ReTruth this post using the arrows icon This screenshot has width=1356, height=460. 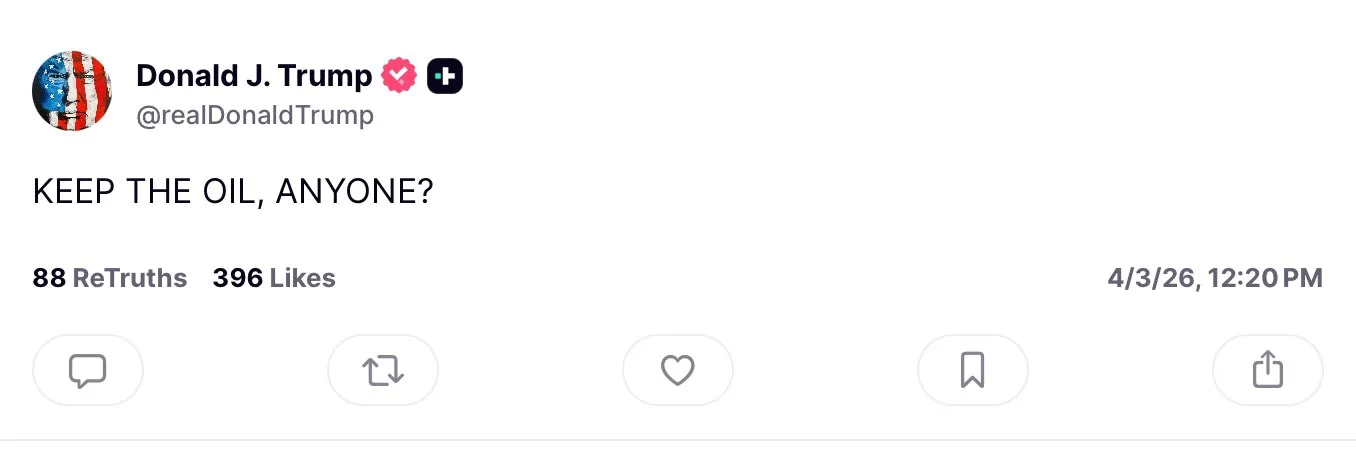pos(383,370)
